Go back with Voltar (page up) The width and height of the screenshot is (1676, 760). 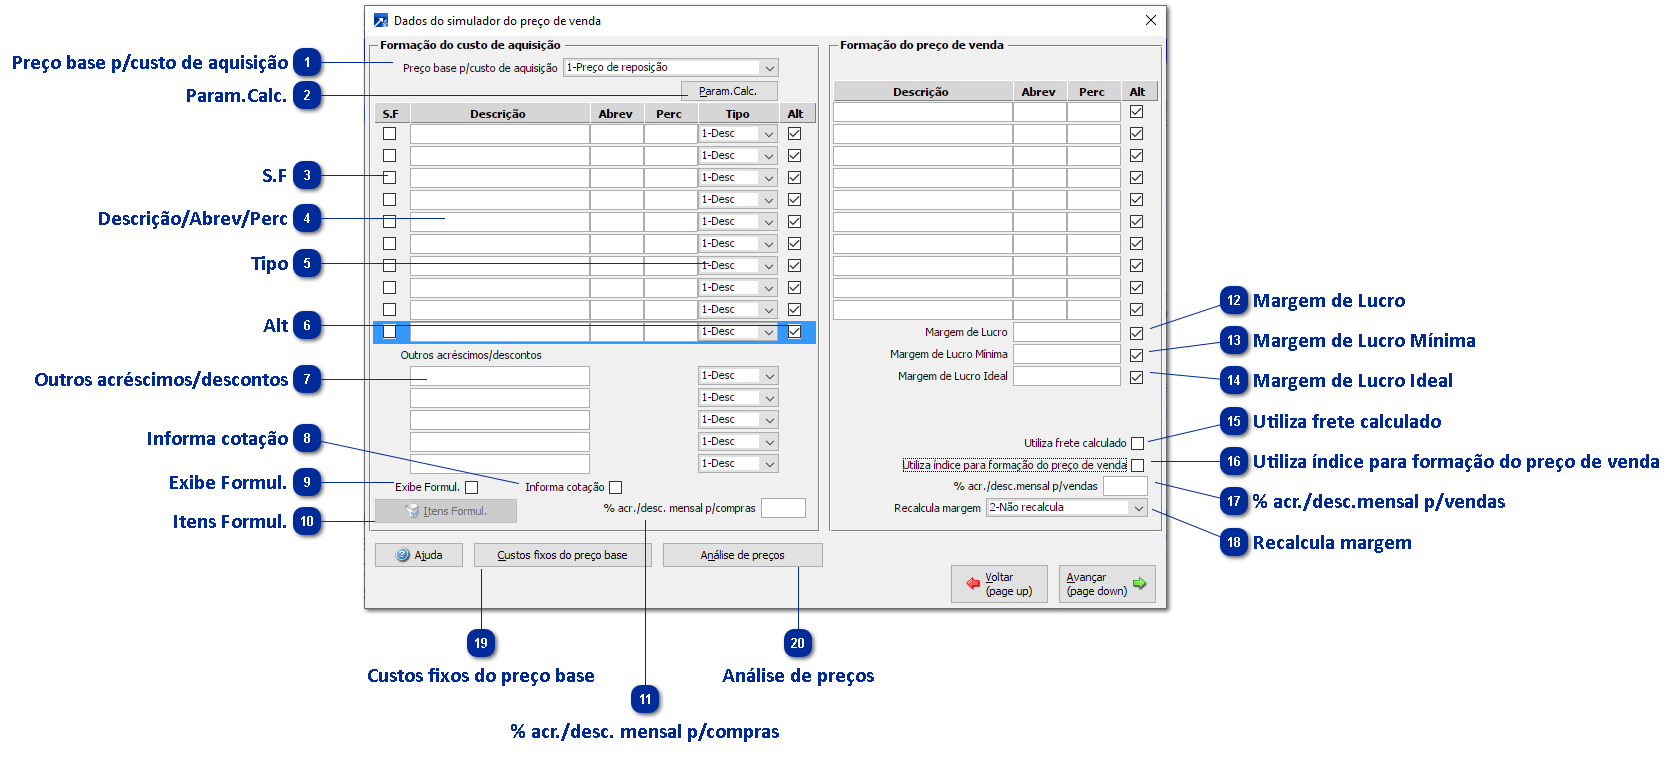pos(999,584)
